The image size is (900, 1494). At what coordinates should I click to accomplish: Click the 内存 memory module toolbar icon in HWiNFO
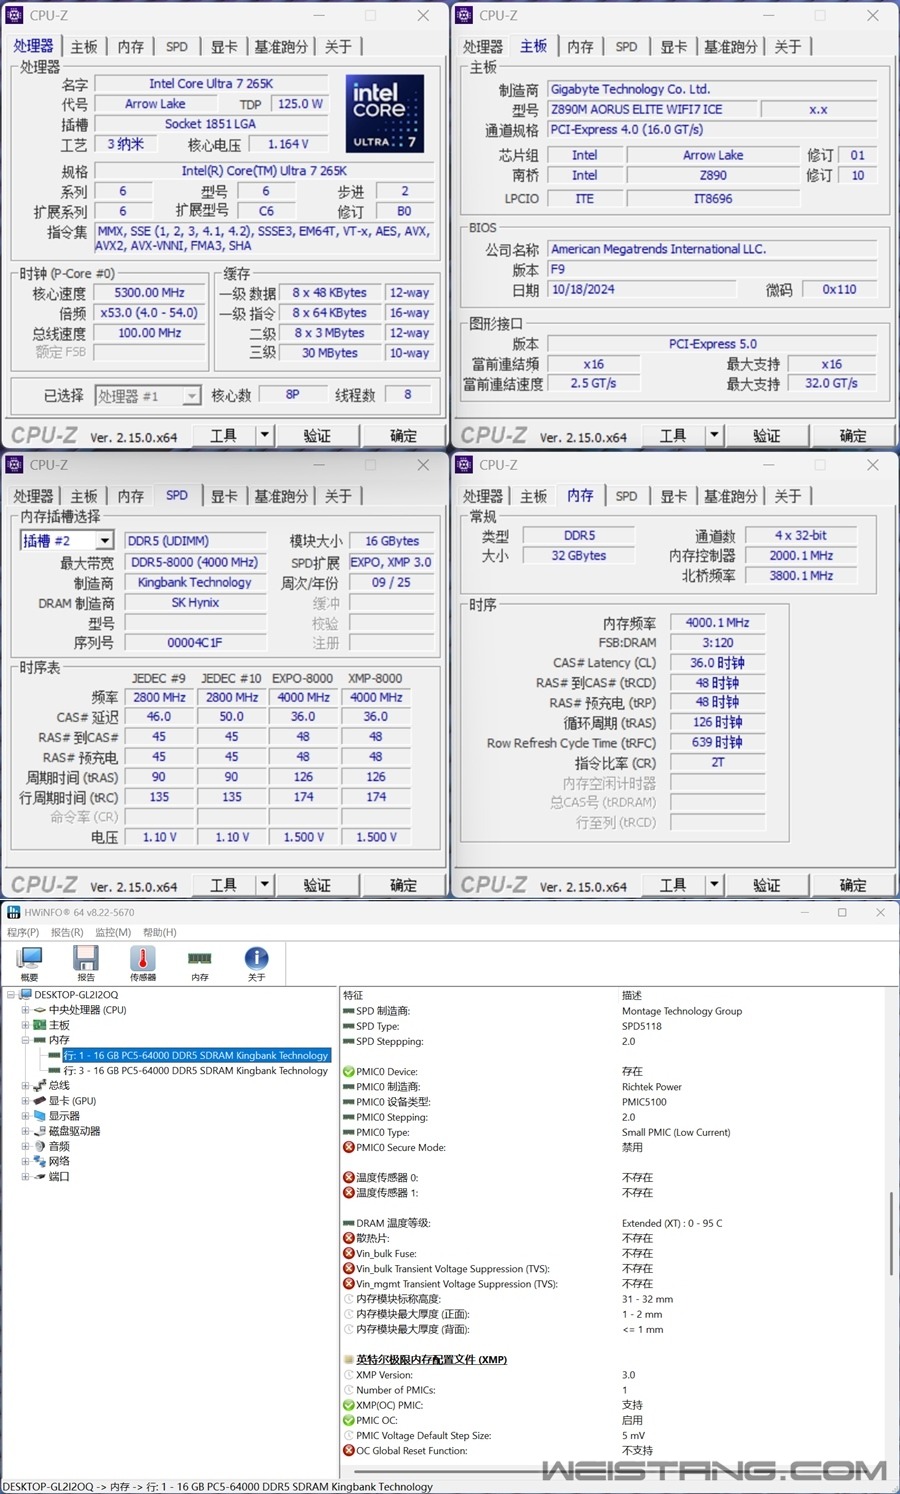tap(200, 959)
